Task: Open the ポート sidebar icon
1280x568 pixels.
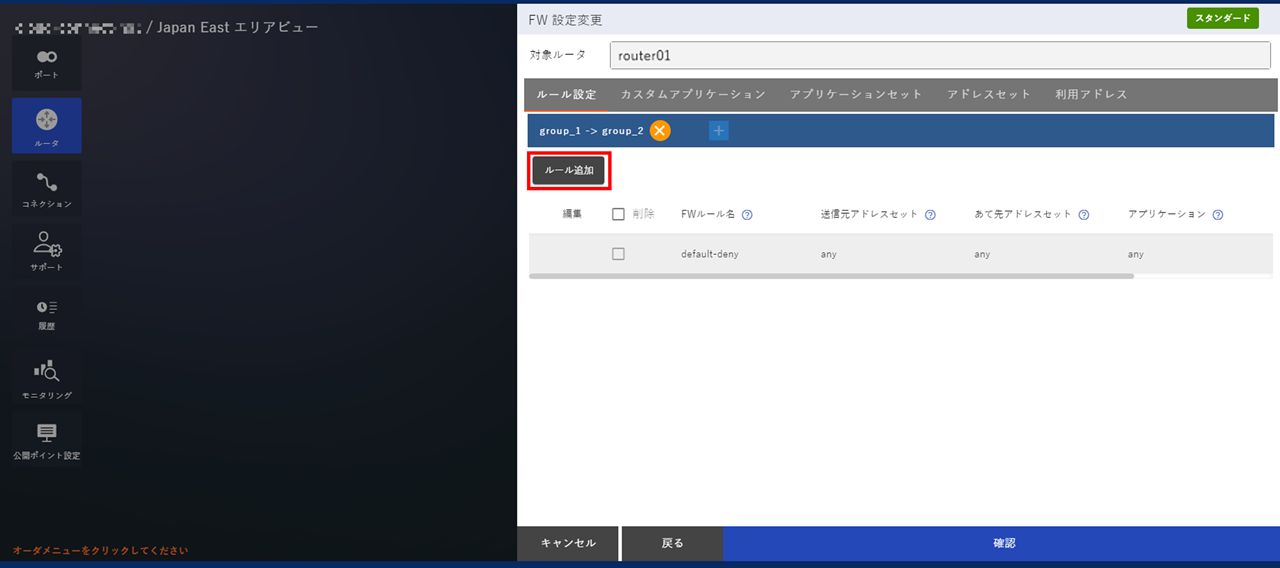Action: (47, 64)
